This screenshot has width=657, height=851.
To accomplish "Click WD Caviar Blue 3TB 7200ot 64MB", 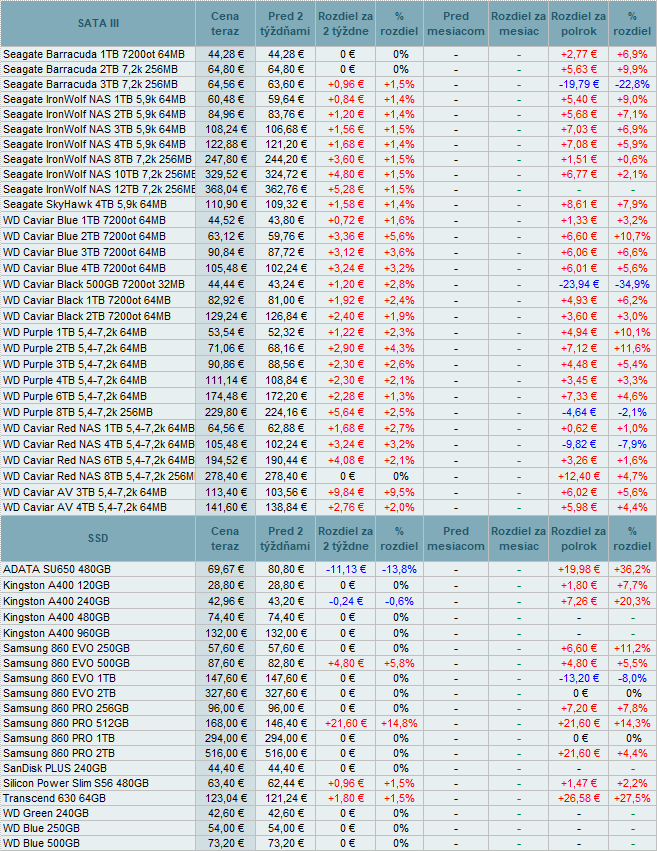I will tap(84, 252).
